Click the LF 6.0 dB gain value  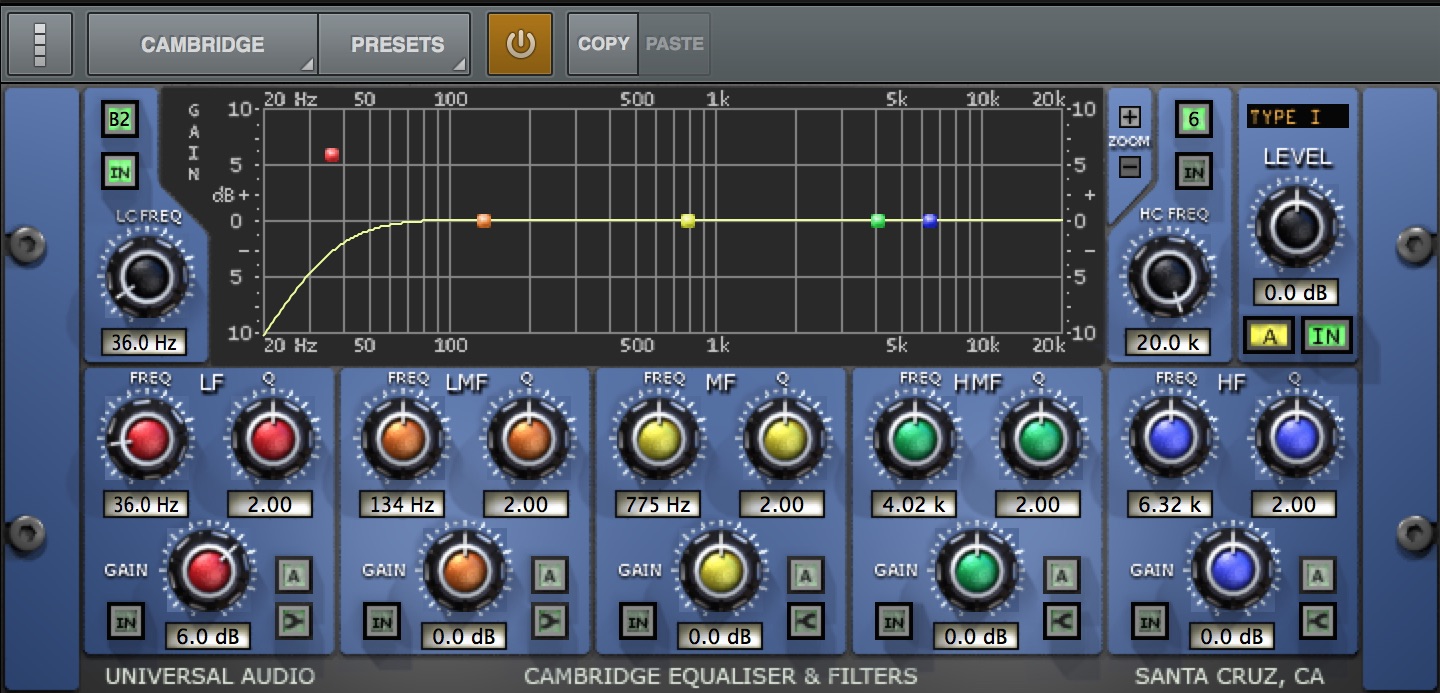coord(208,636)
